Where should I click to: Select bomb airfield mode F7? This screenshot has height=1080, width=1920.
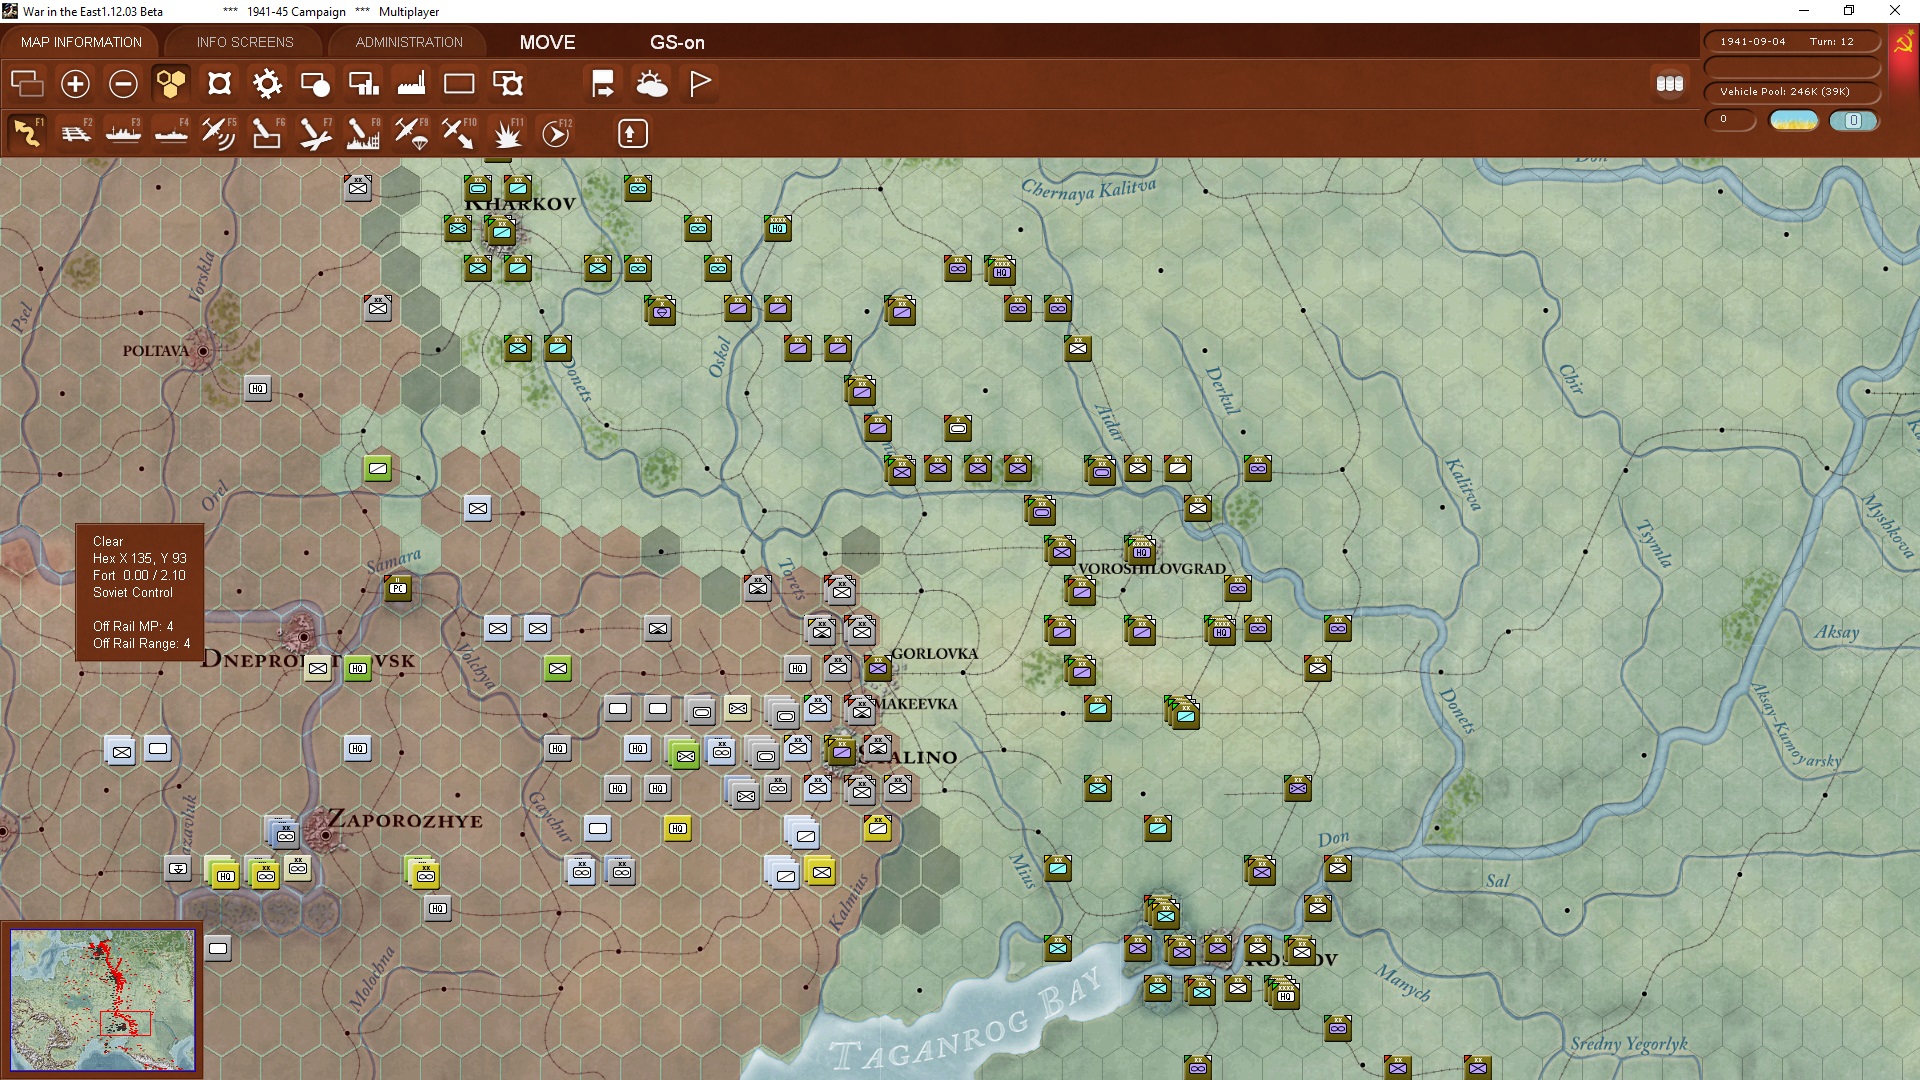(315, 133)
